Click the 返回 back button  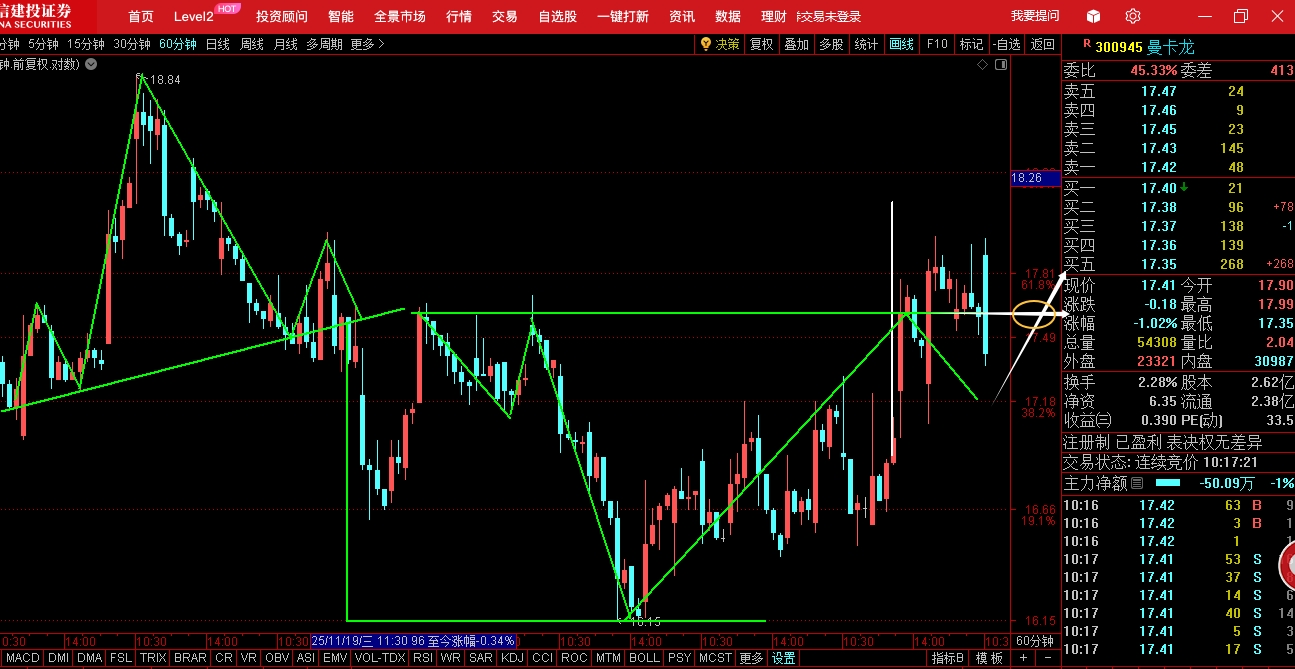point(1043,44)
